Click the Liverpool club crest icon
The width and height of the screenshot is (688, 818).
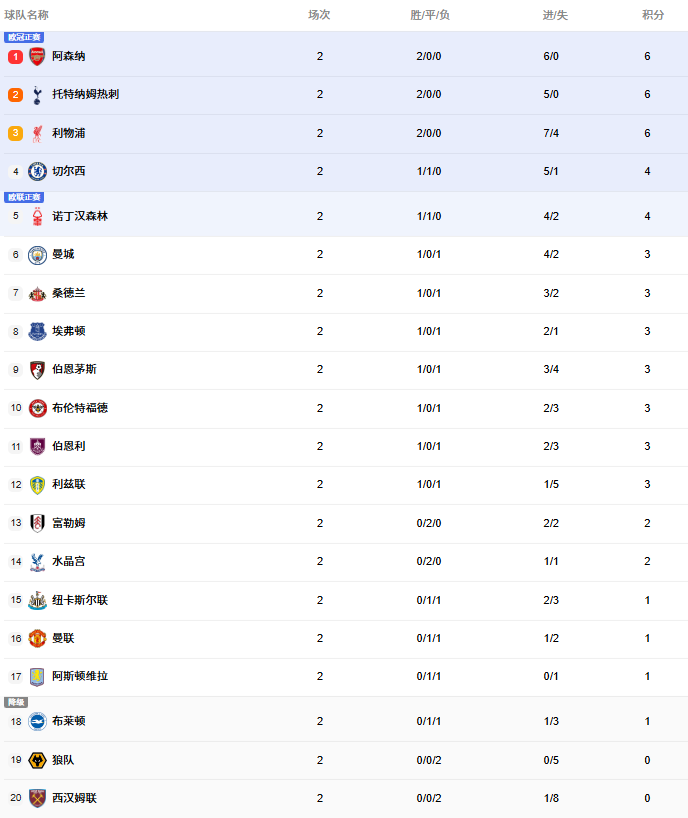37,133
